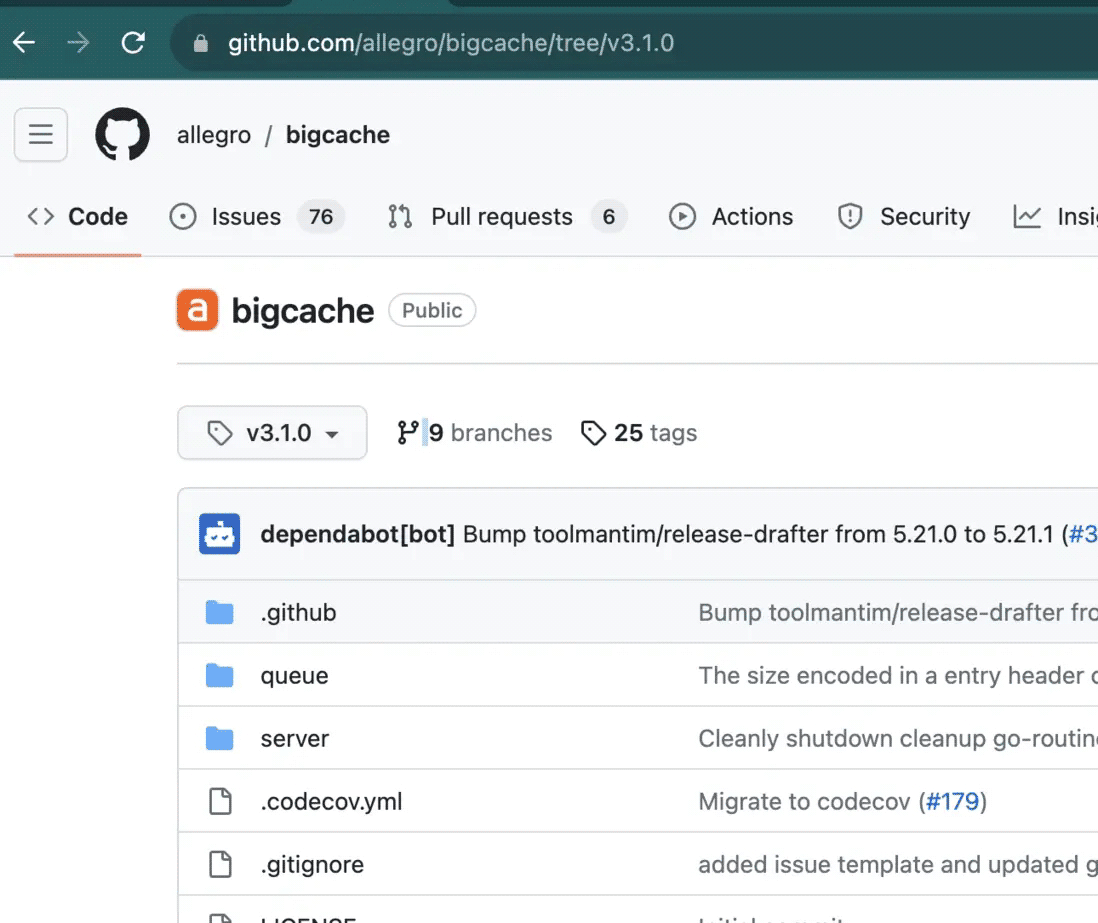Open the 'The size encoded' commit message
This screenshot has width=1098, height=923.
(898, 676)
